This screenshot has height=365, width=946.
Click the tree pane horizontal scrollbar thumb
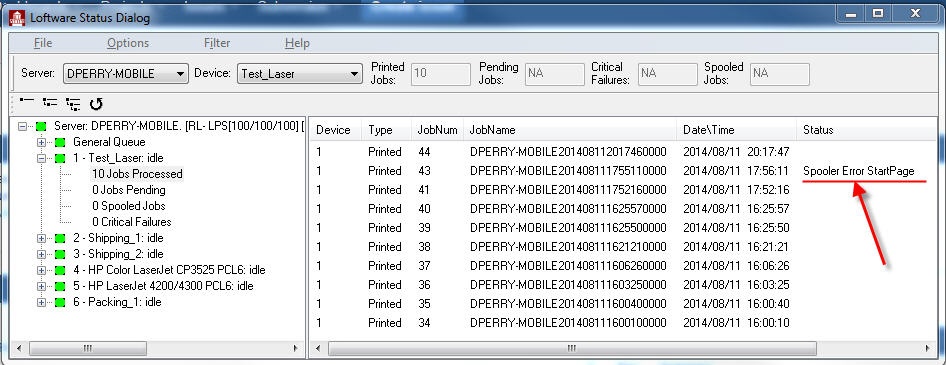tap(87, 348)
